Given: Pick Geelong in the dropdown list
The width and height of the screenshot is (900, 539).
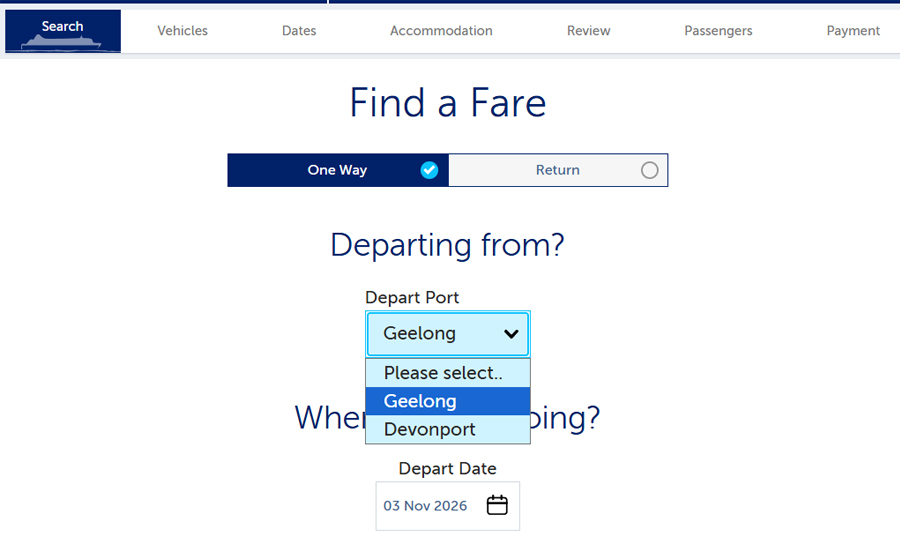Looking at the screenshot, I should pos(448,401).
